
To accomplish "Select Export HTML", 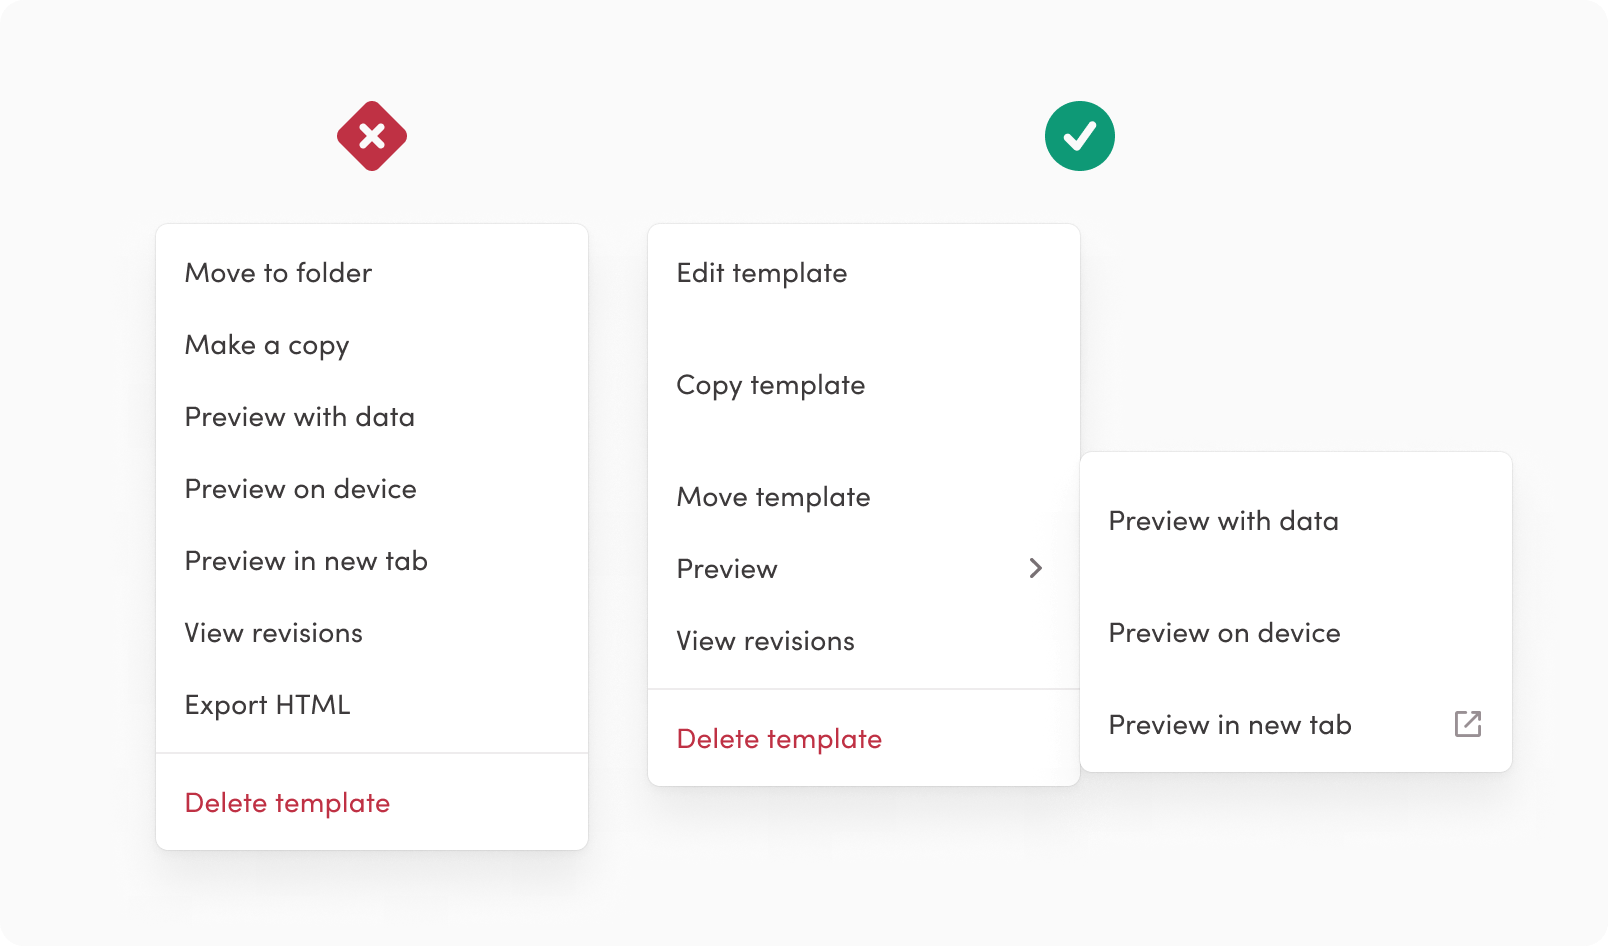I will 267,705.
